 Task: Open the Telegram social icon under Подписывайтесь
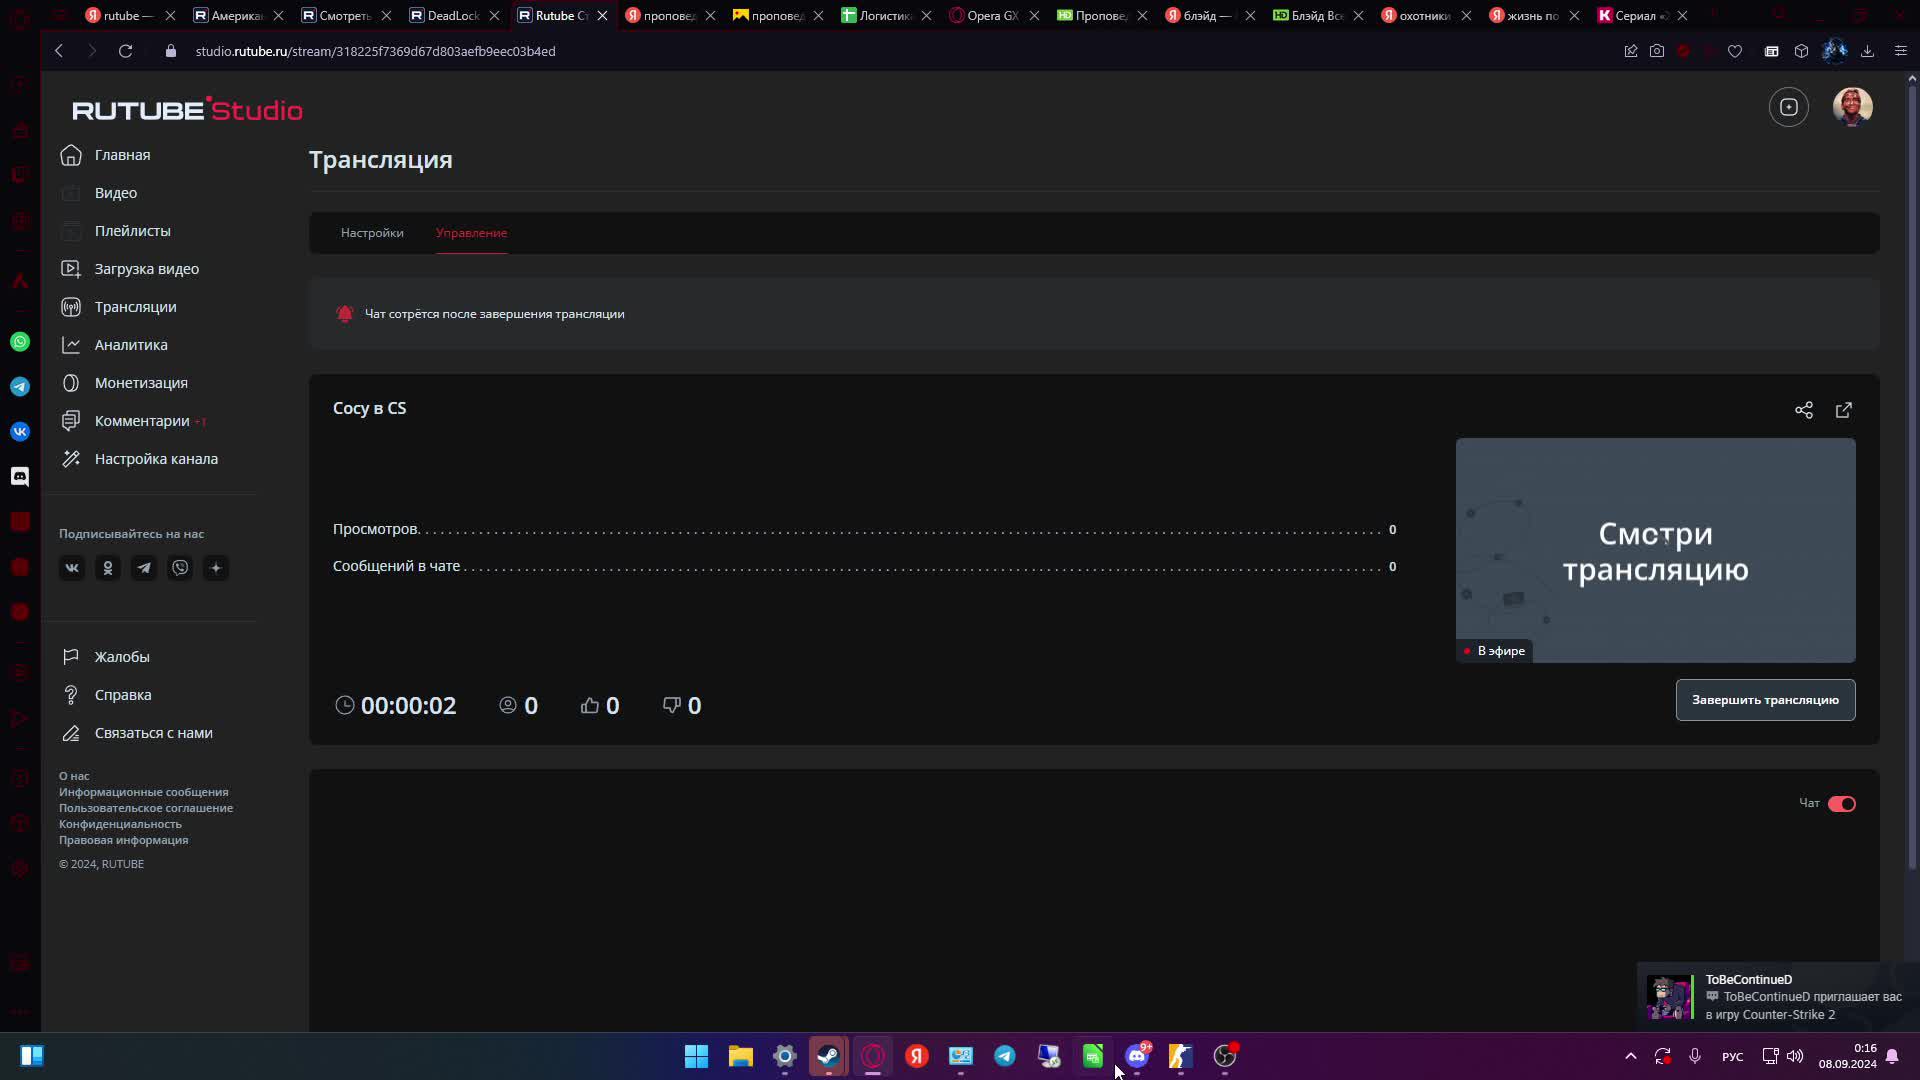click(144, 568)
